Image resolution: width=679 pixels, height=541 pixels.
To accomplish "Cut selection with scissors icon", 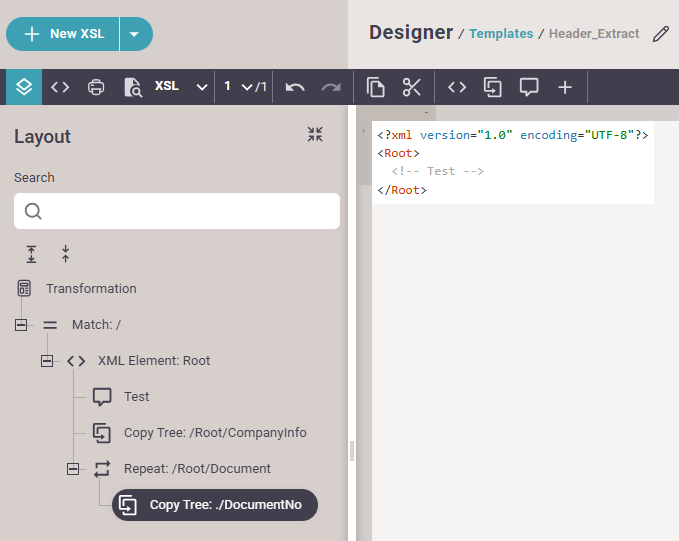I will tap(412, 87).
